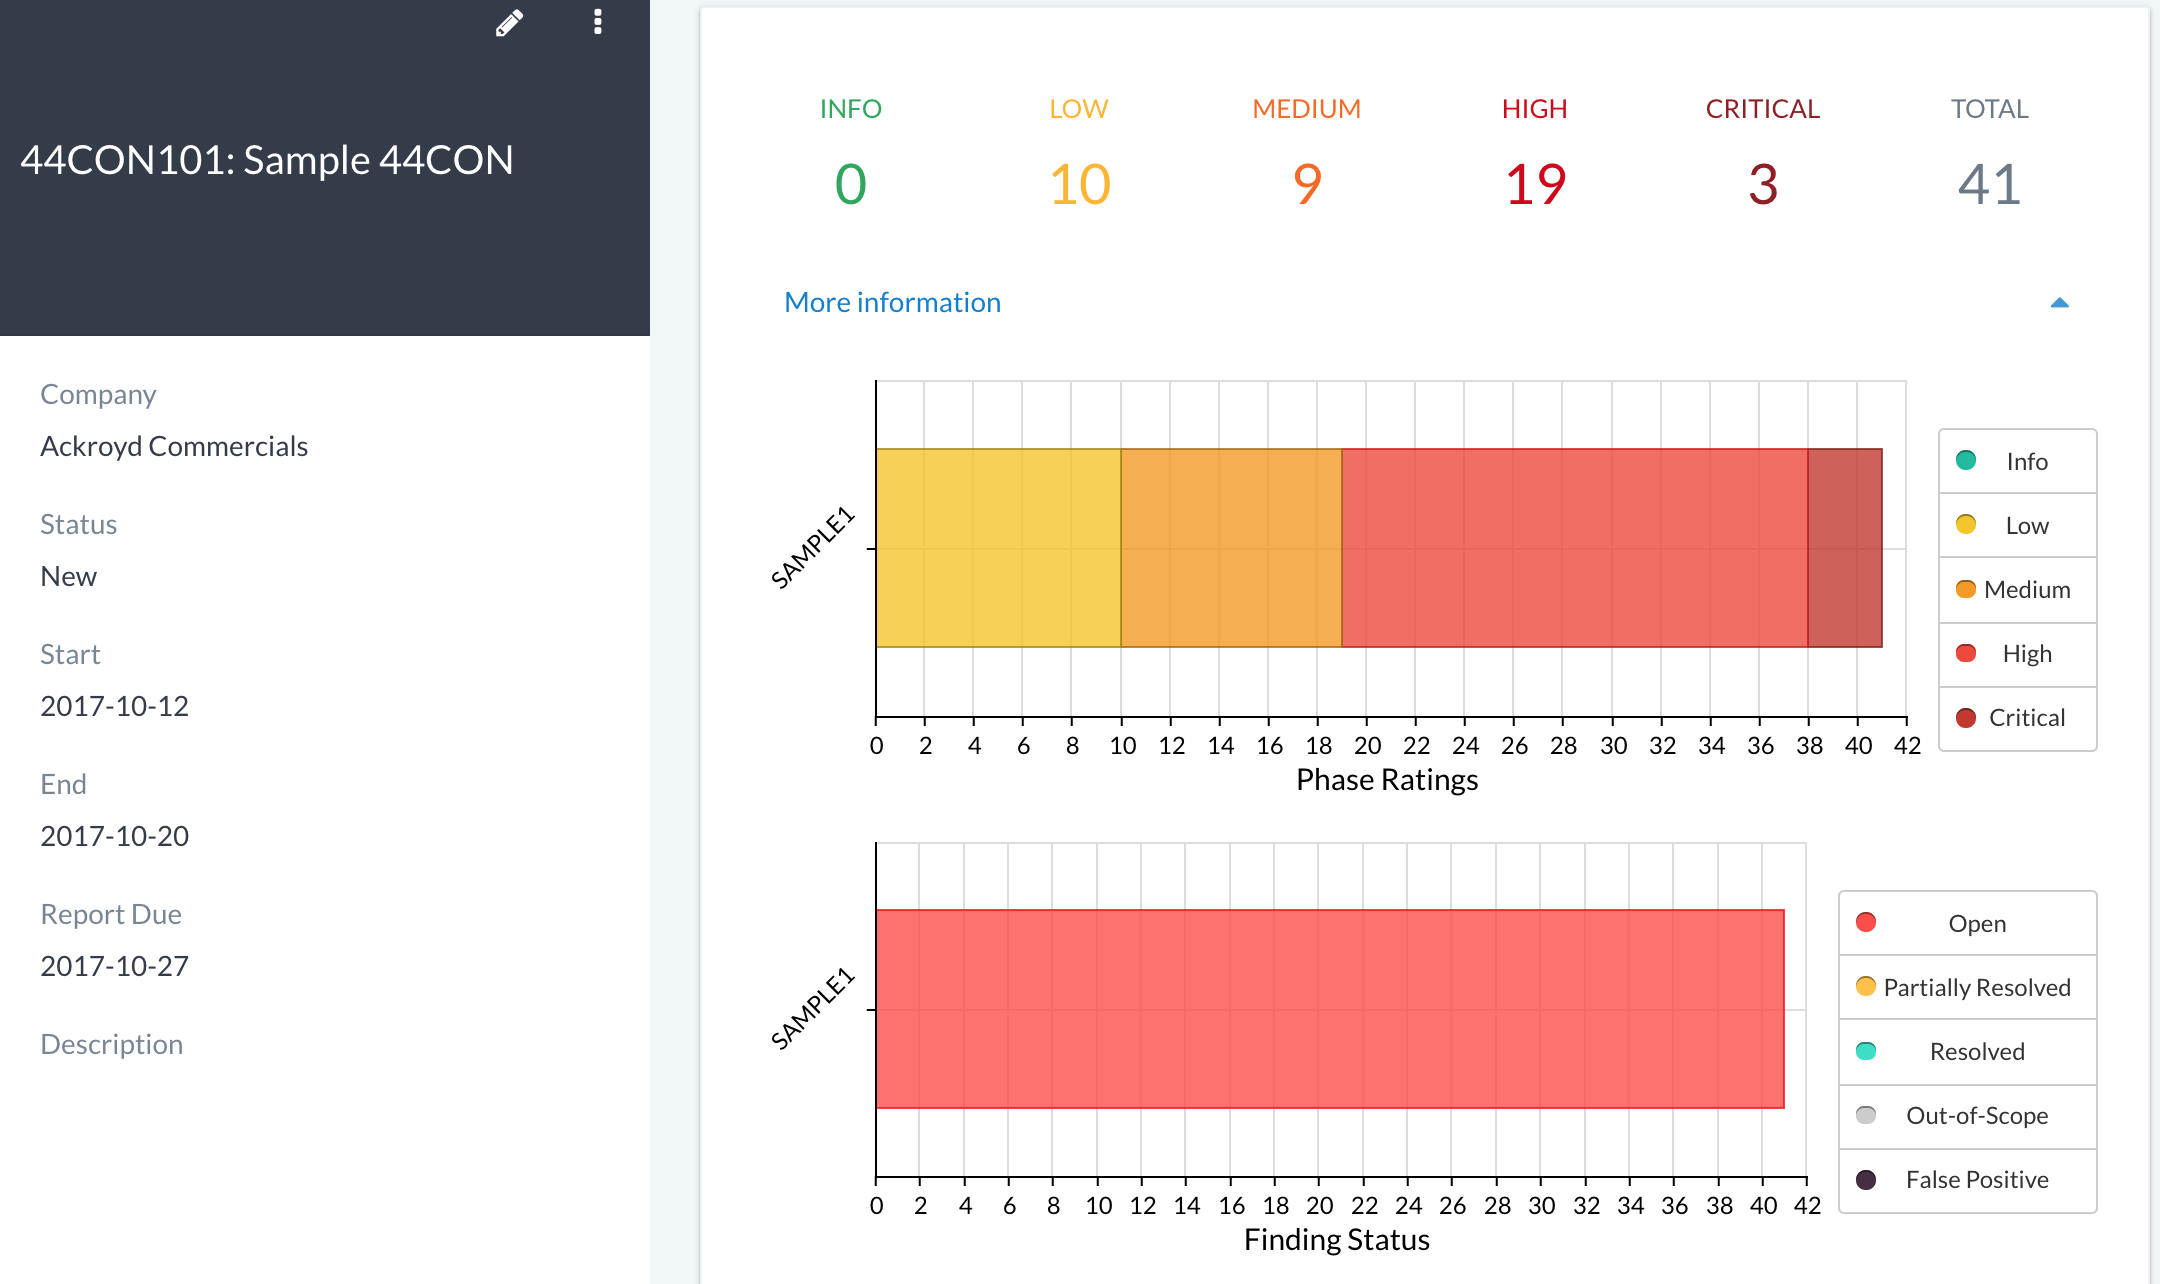Screen dimensions: 2160x1284
Task: Toggle High series in legend
Action: [2017, 653]
